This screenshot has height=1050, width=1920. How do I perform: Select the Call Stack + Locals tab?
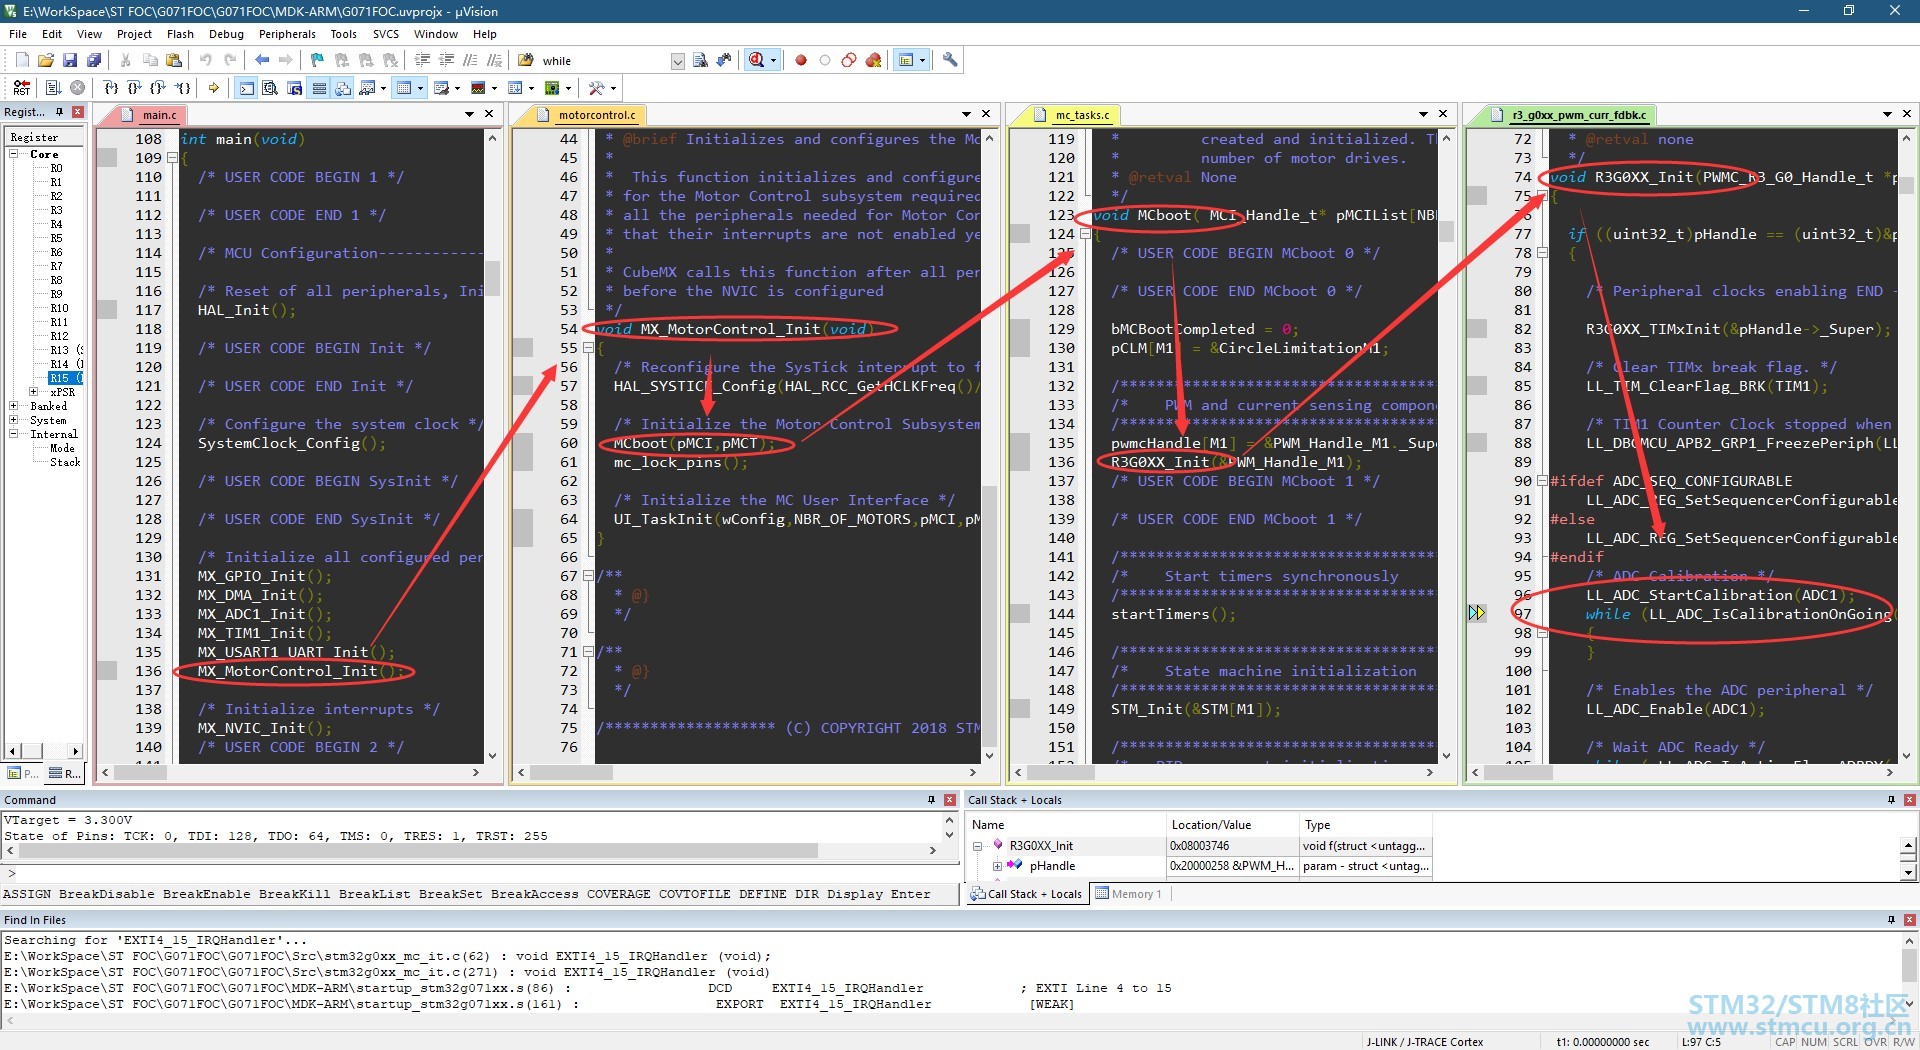point(1026,894)
